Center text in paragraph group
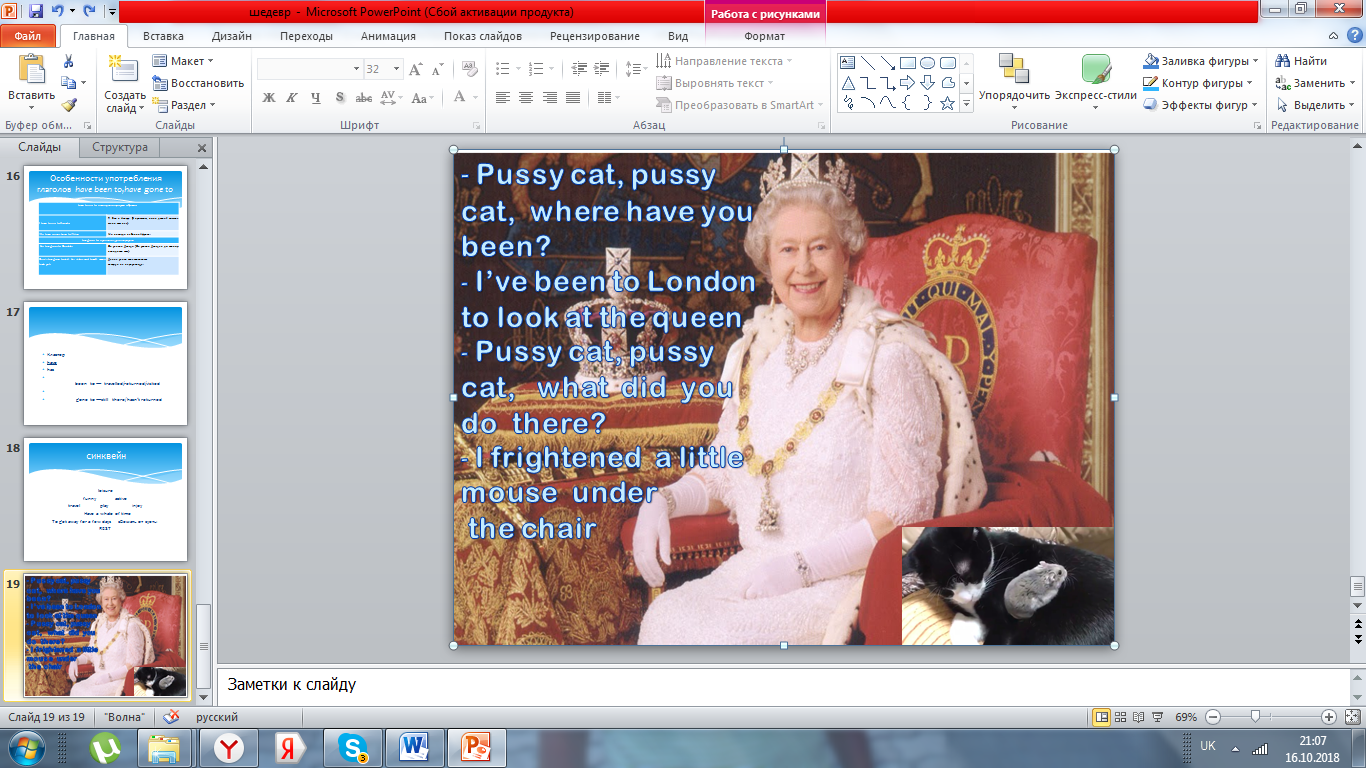Screen dimensions: 1366x768 point(527,98)
